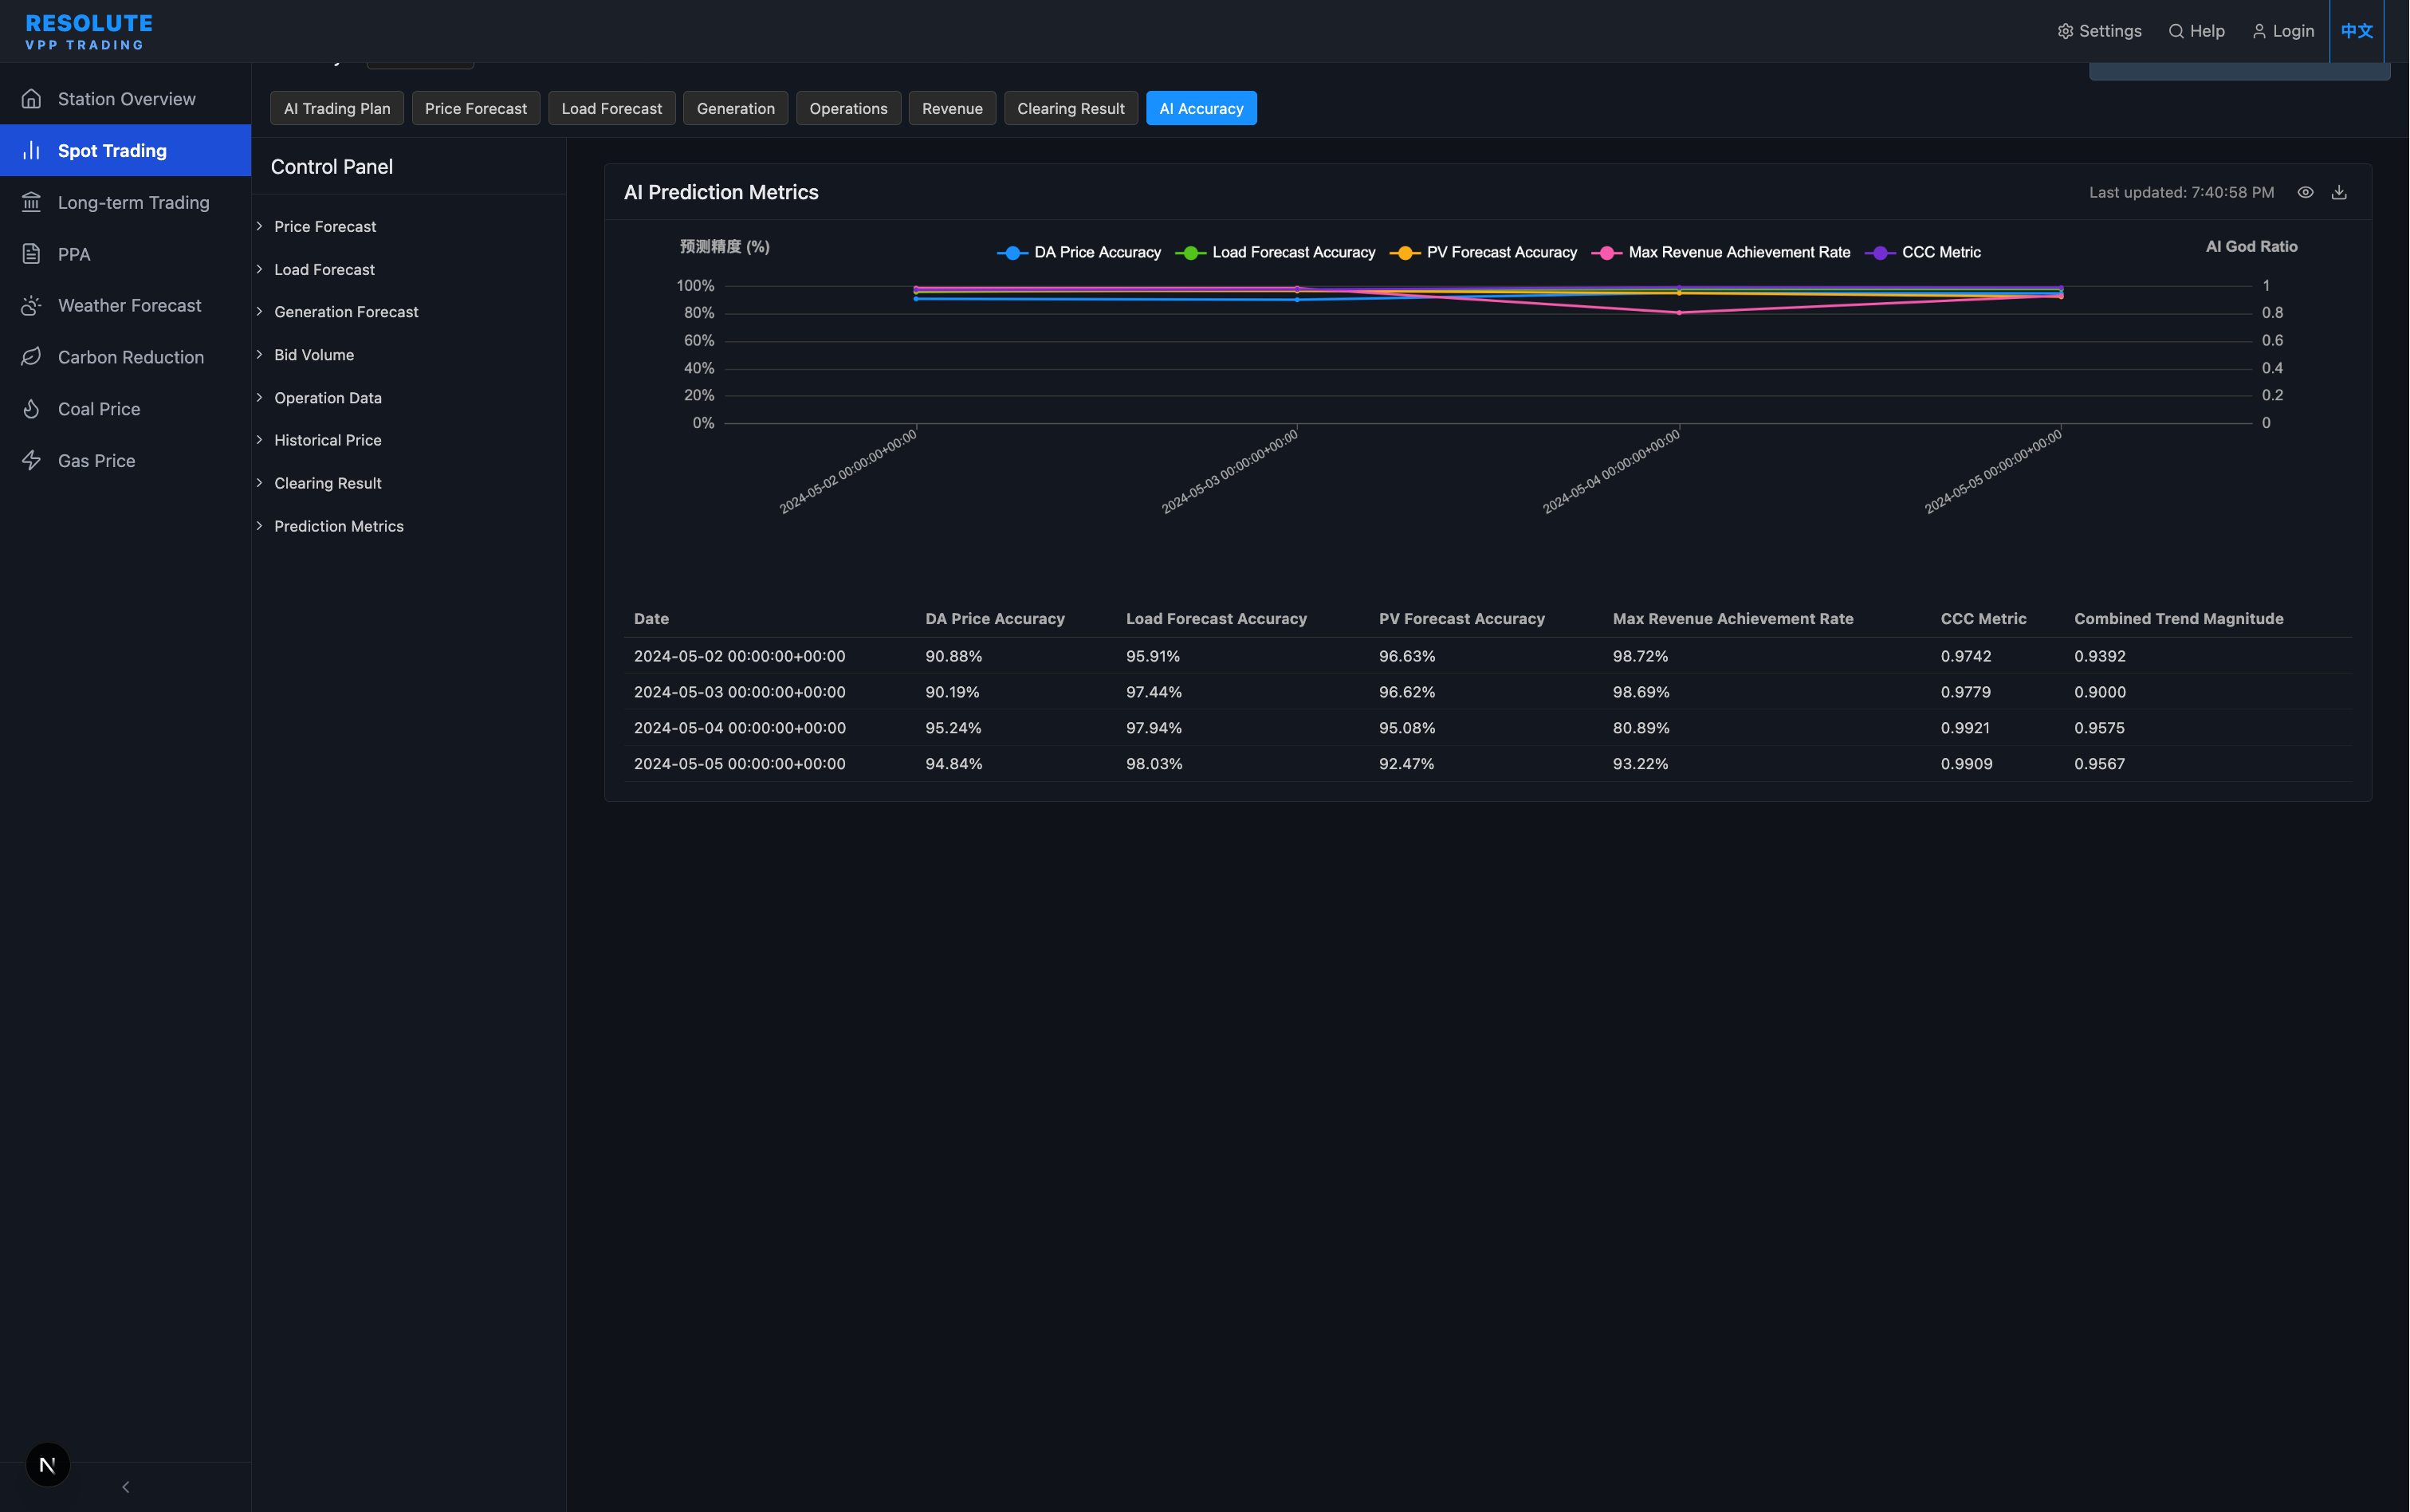Click the Settings gear icon
This screenshot has height=1512, width=2410.
pos(2065,31)
